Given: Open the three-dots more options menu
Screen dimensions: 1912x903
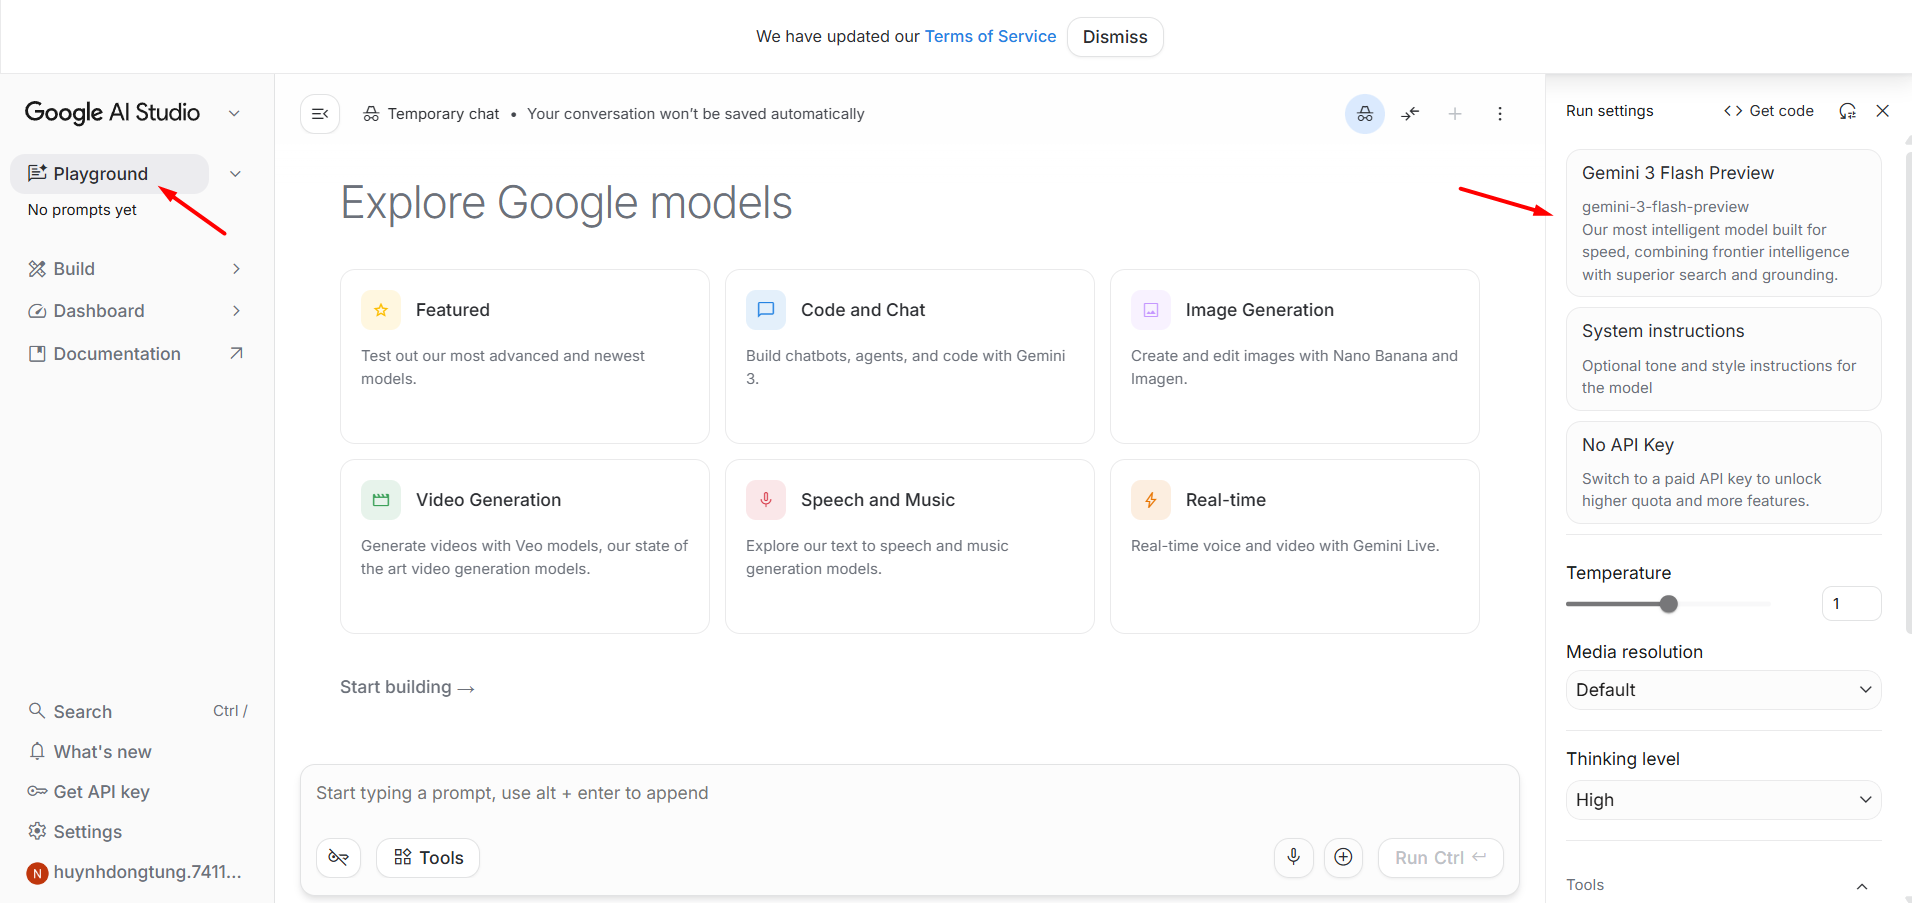Looking at the screenshot, I should pyautogui.click(x=1499, y=114).
